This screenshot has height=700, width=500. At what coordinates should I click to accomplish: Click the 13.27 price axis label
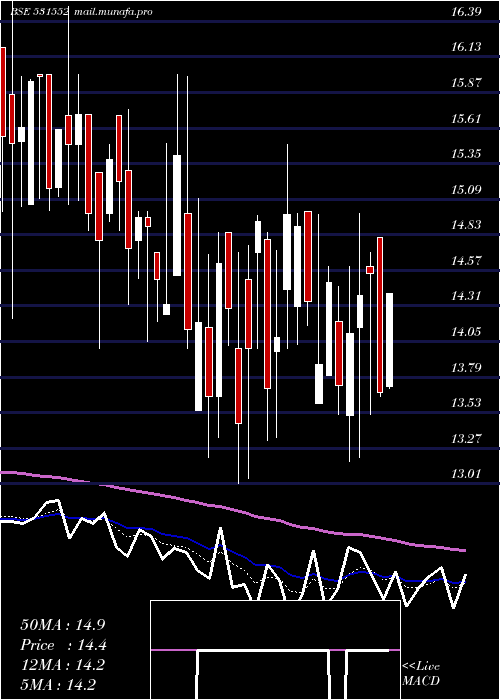click(x=466, y=438)
